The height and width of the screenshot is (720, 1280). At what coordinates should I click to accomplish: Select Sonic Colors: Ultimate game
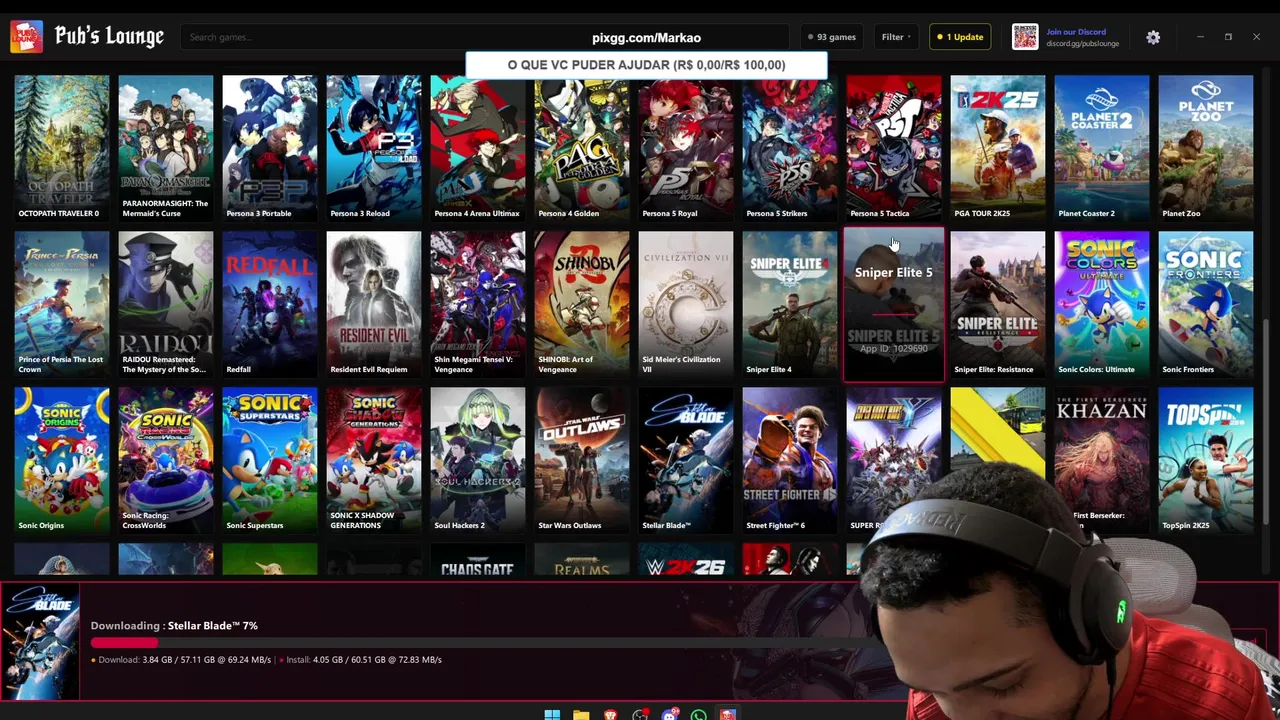click(x=1102, y=304)
